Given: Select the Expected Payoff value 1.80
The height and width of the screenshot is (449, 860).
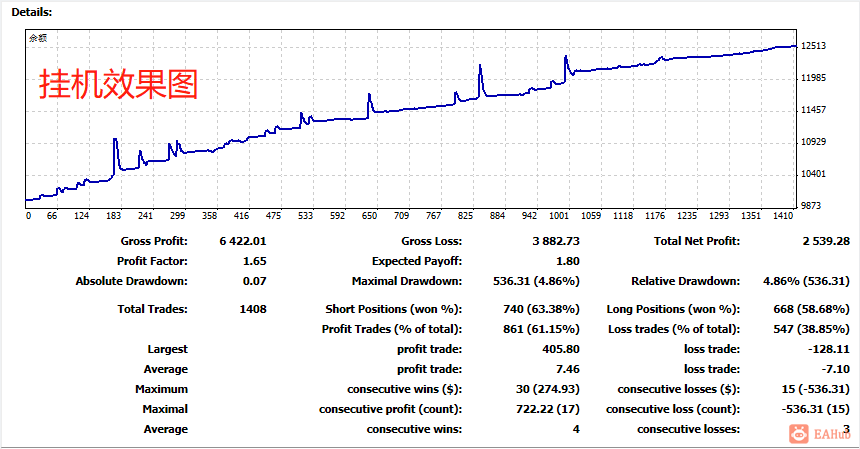Looking at the screenshot, I should 568,262.
